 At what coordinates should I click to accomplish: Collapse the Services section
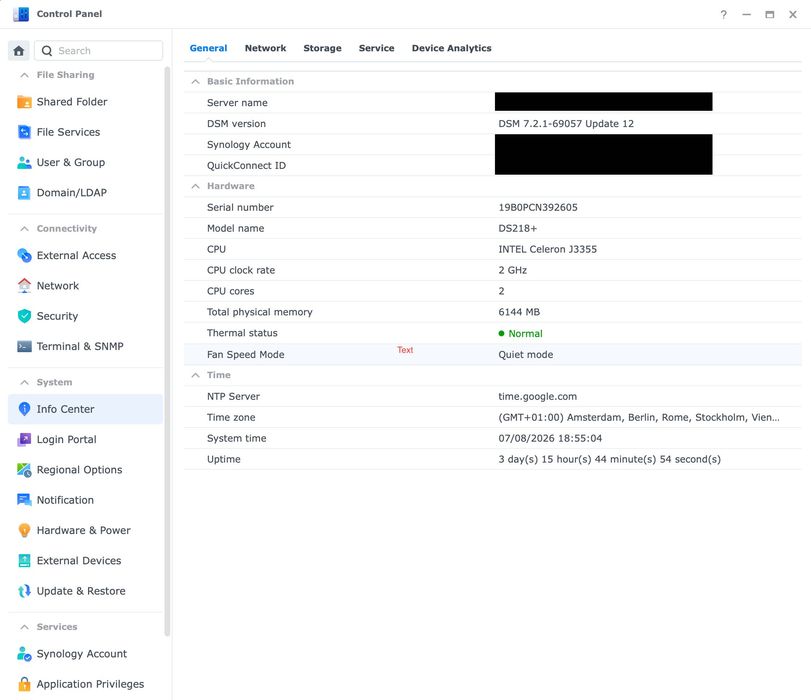click(24, 627)
